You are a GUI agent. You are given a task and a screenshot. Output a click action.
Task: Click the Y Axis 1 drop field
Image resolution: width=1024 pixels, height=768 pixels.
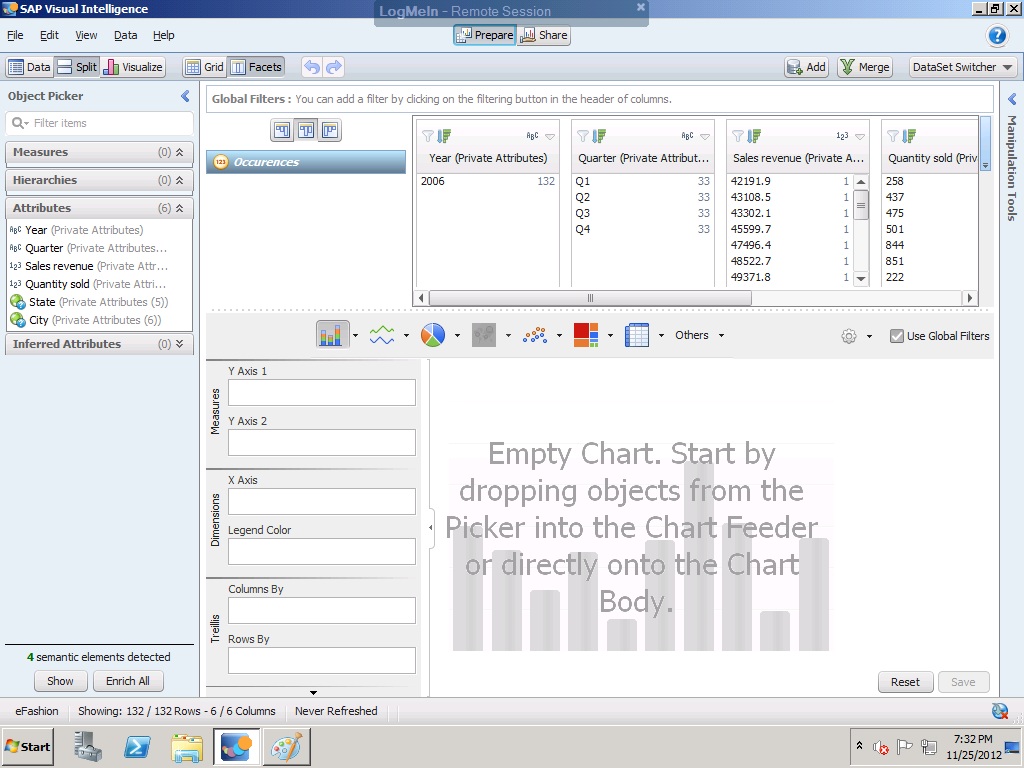point(321,392)
